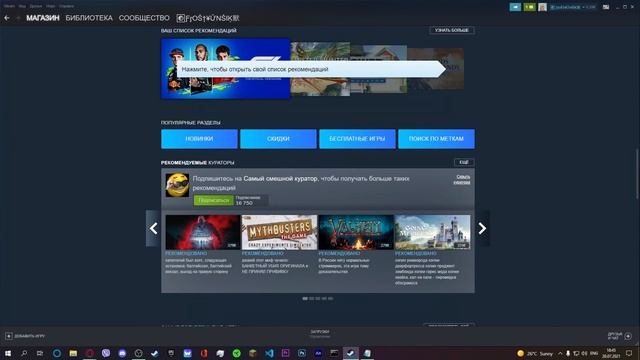The height and width of the screenshot is (360, 640).
Task: Open the СООБЩЕСТВО community tab
Action: 144,18
